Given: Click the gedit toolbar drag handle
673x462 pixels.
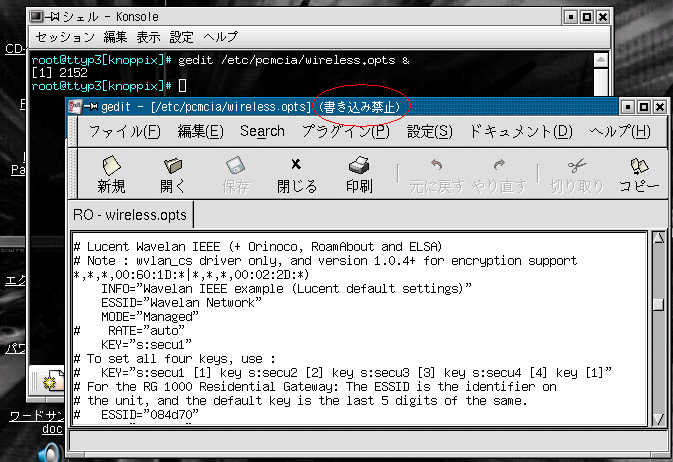Looking at the screenshot, I should coord(73,174).
